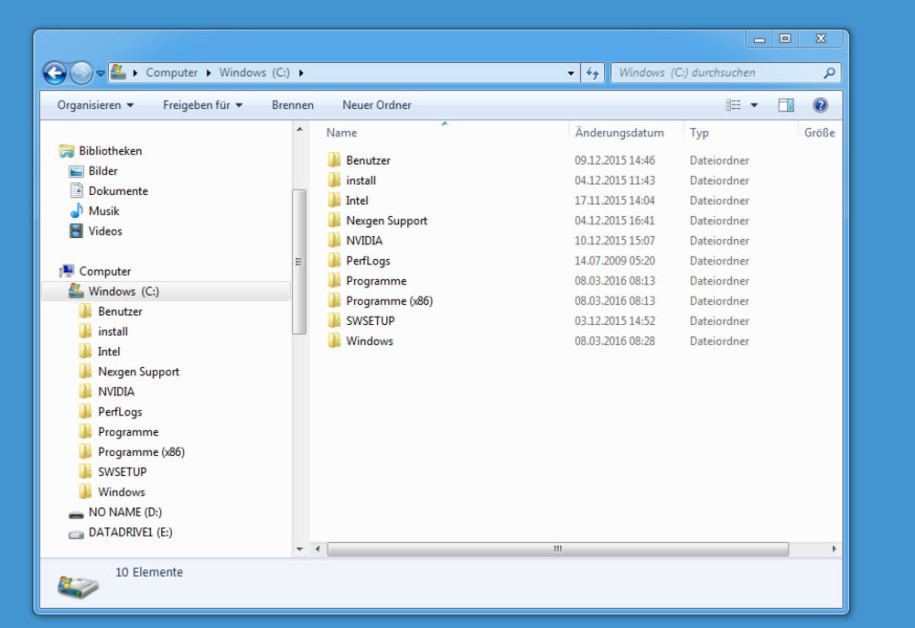Select Bibliotheken in navigation pane
Image resolution: width=915 pixels, height=628 pixels.
click(100, 151)
